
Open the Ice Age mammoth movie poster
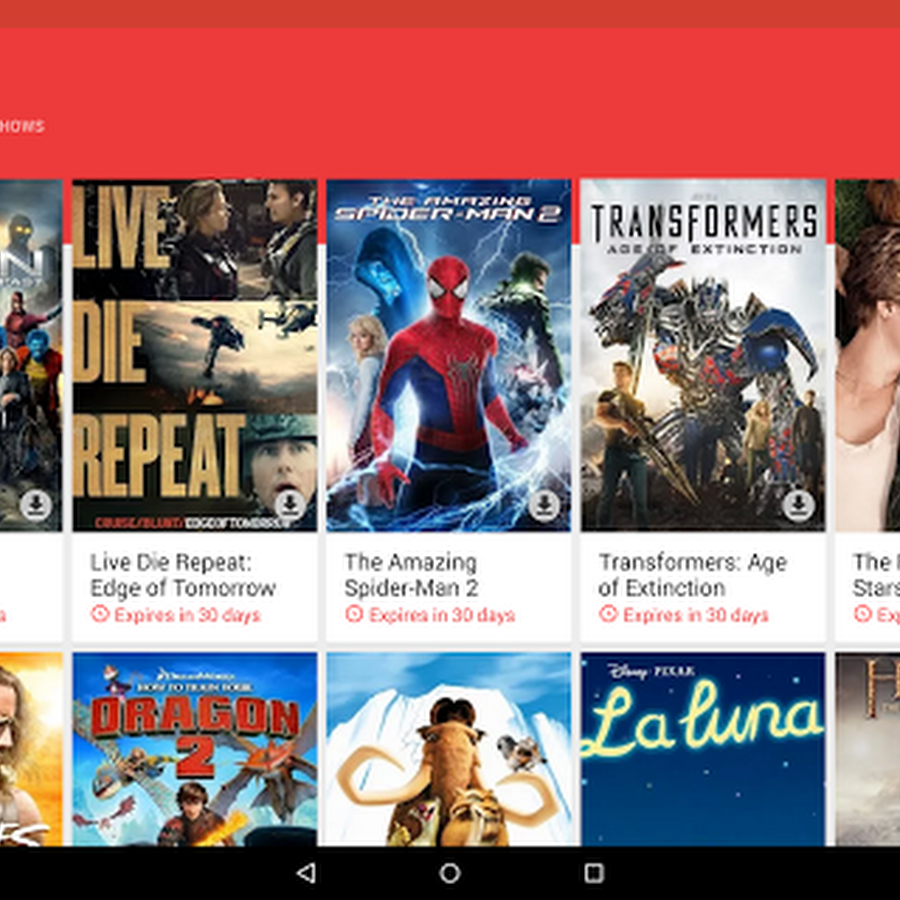pos(449,749)
